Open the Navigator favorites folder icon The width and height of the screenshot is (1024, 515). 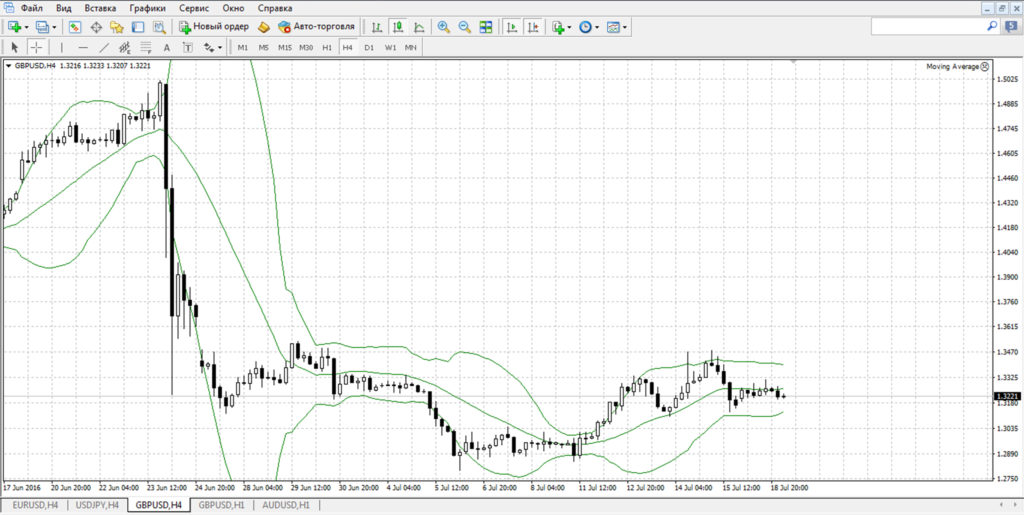[116, 27]
